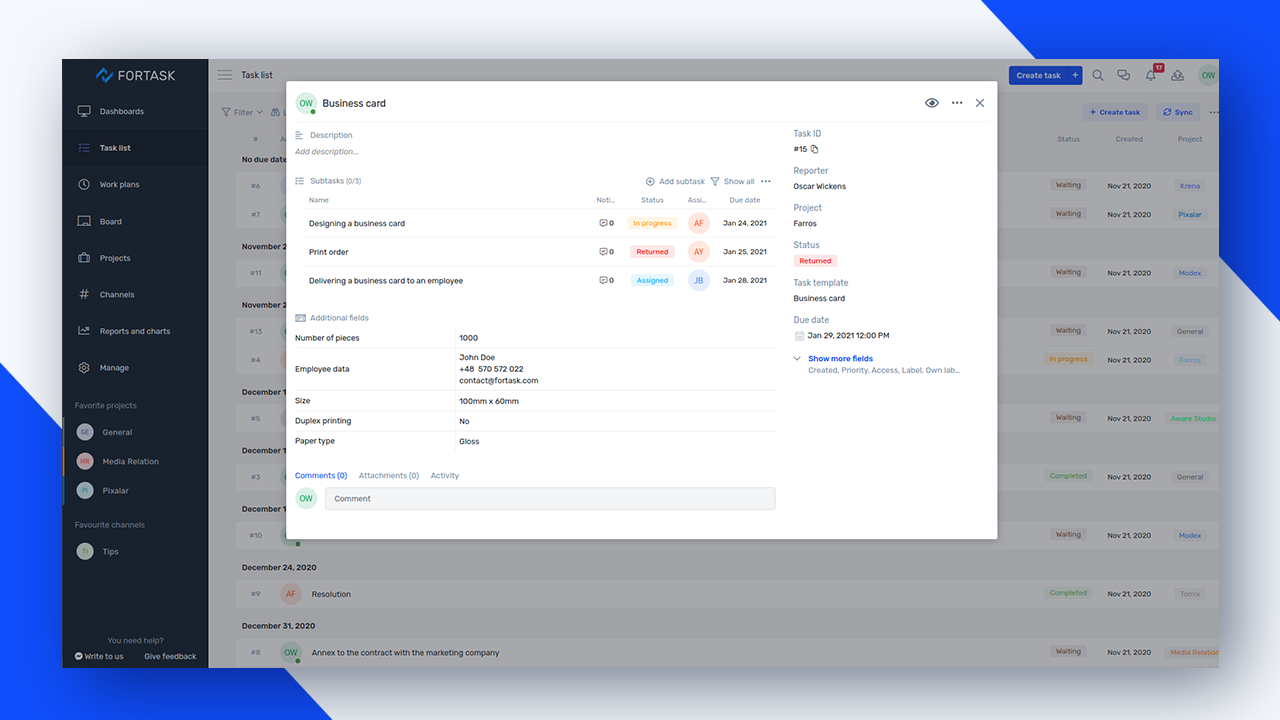Click the due date calendar icon
This screenshot has height=720, width=1280.
pos(799,336)
